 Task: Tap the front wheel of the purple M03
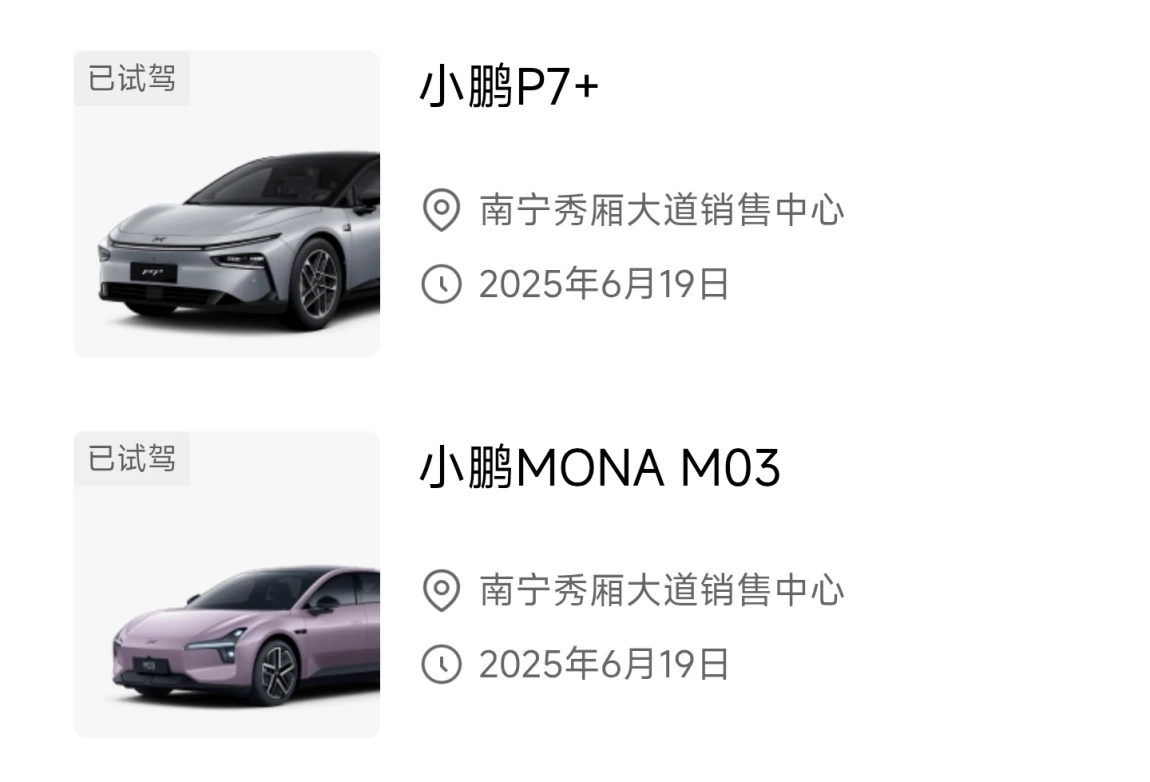coord(276,672)
